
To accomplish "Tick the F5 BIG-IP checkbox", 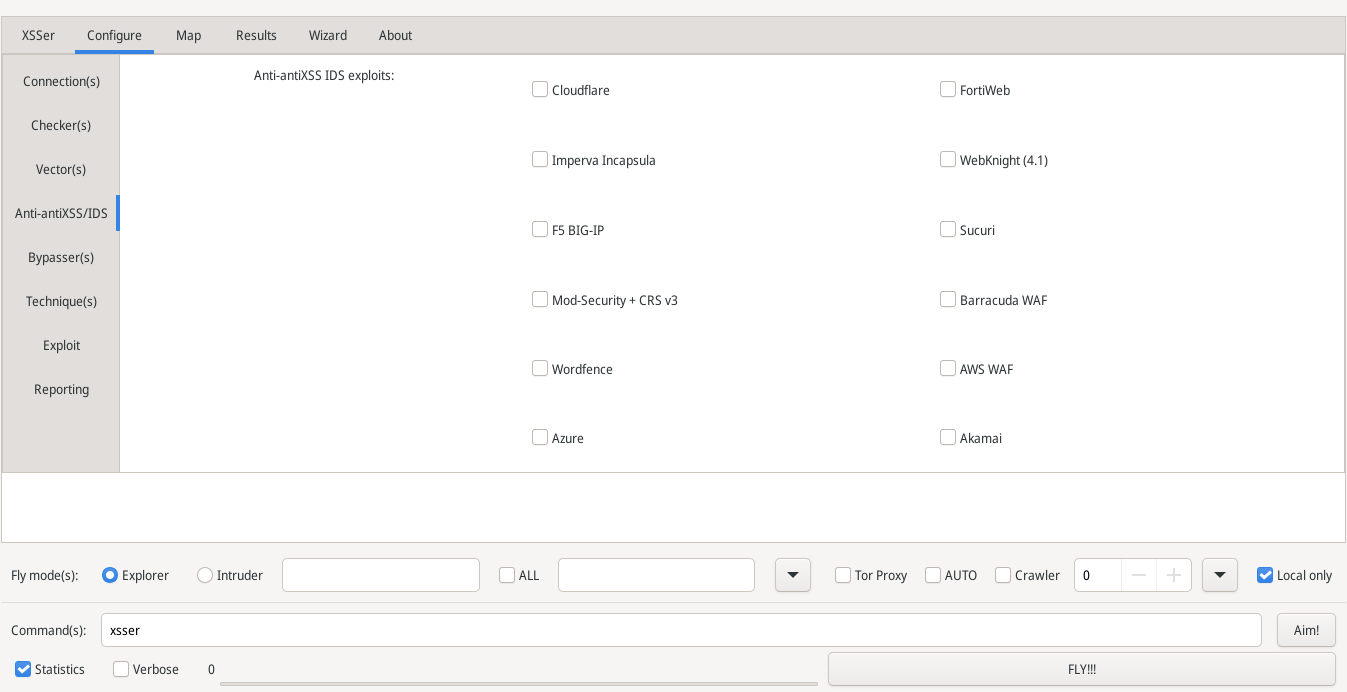I will coord(540,229).
